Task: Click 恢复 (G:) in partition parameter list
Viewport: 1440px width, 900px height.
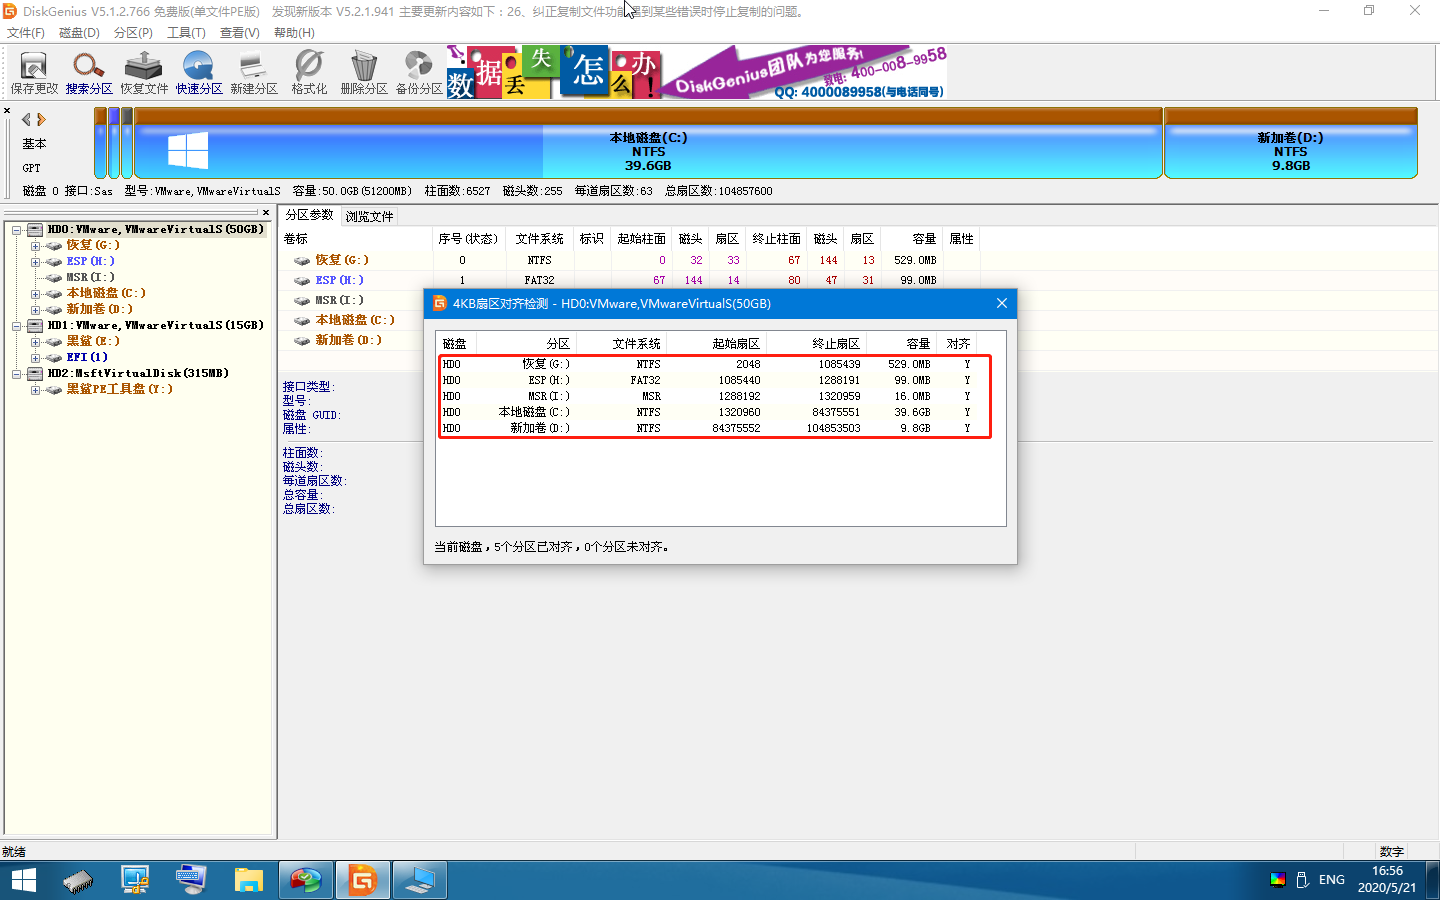Action: 342,260
